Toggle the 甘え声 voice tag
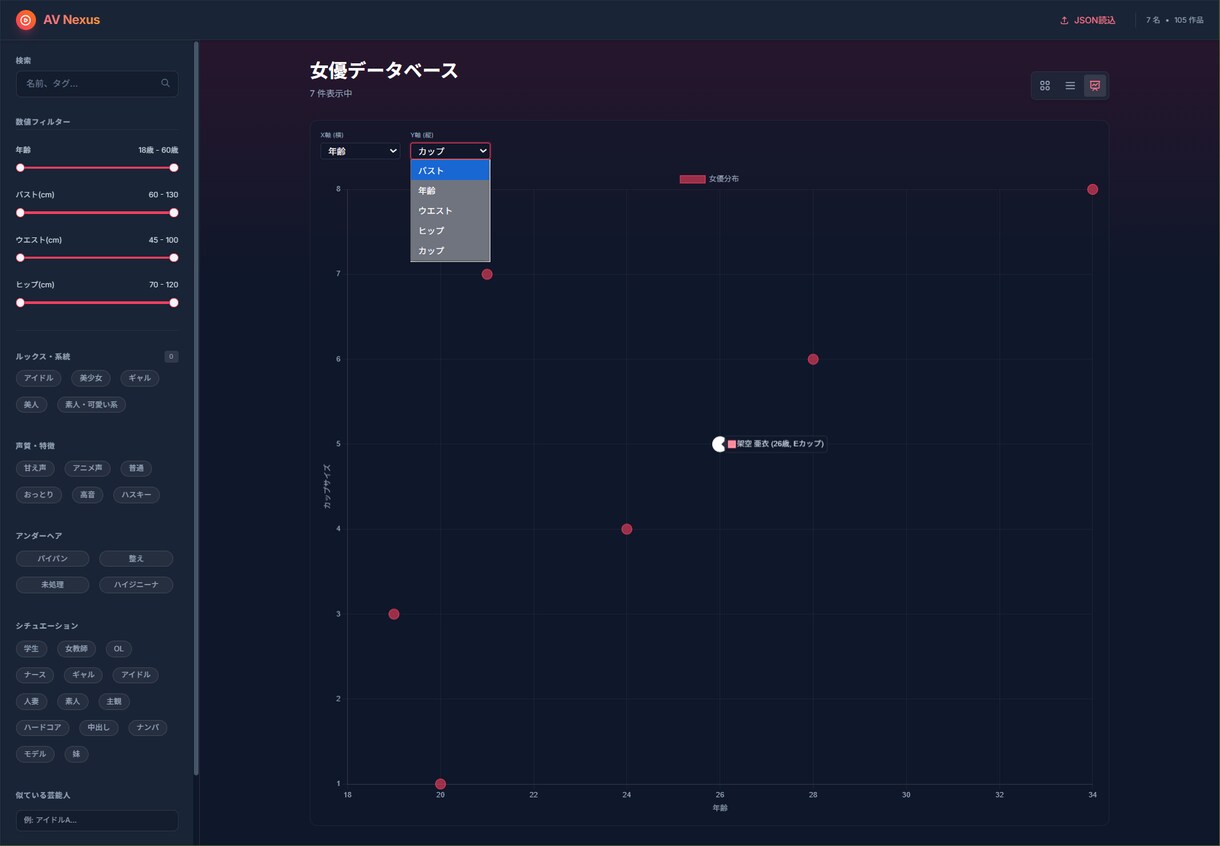The width and height of the screenshot is (1220, 846). (x=36, y=468)
